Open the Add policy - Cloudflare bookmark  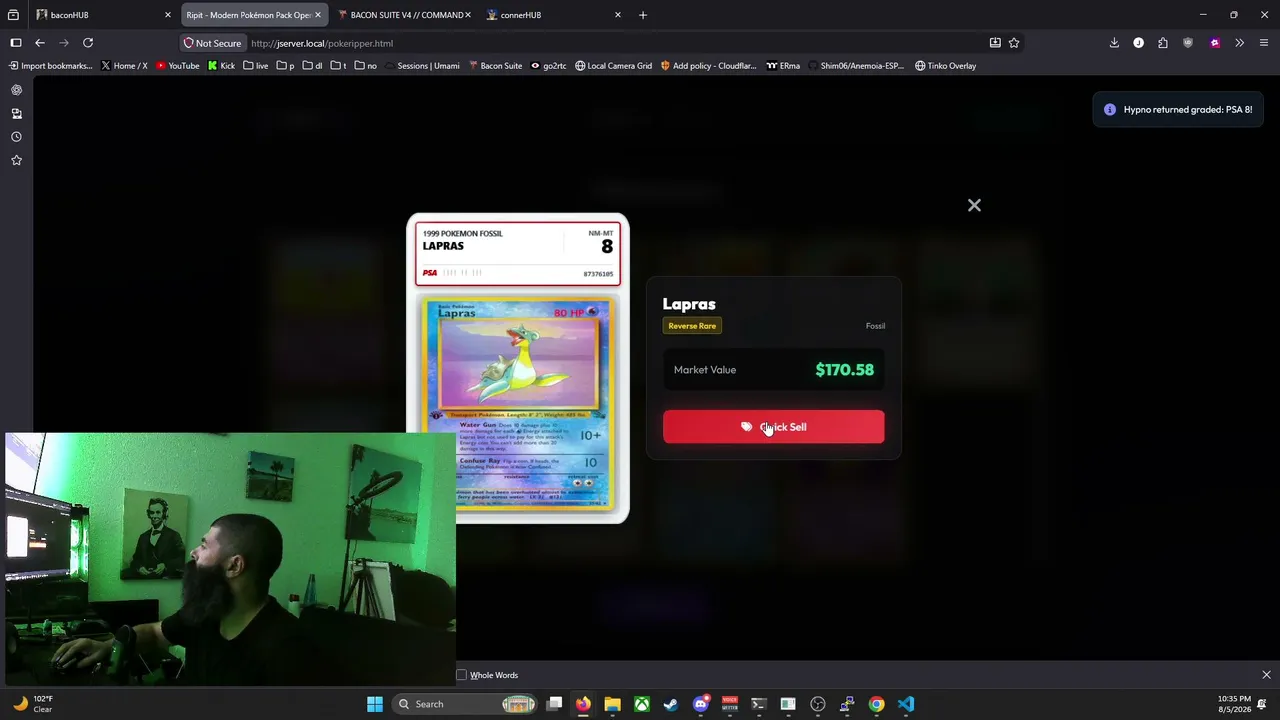[x=708, y=66]
